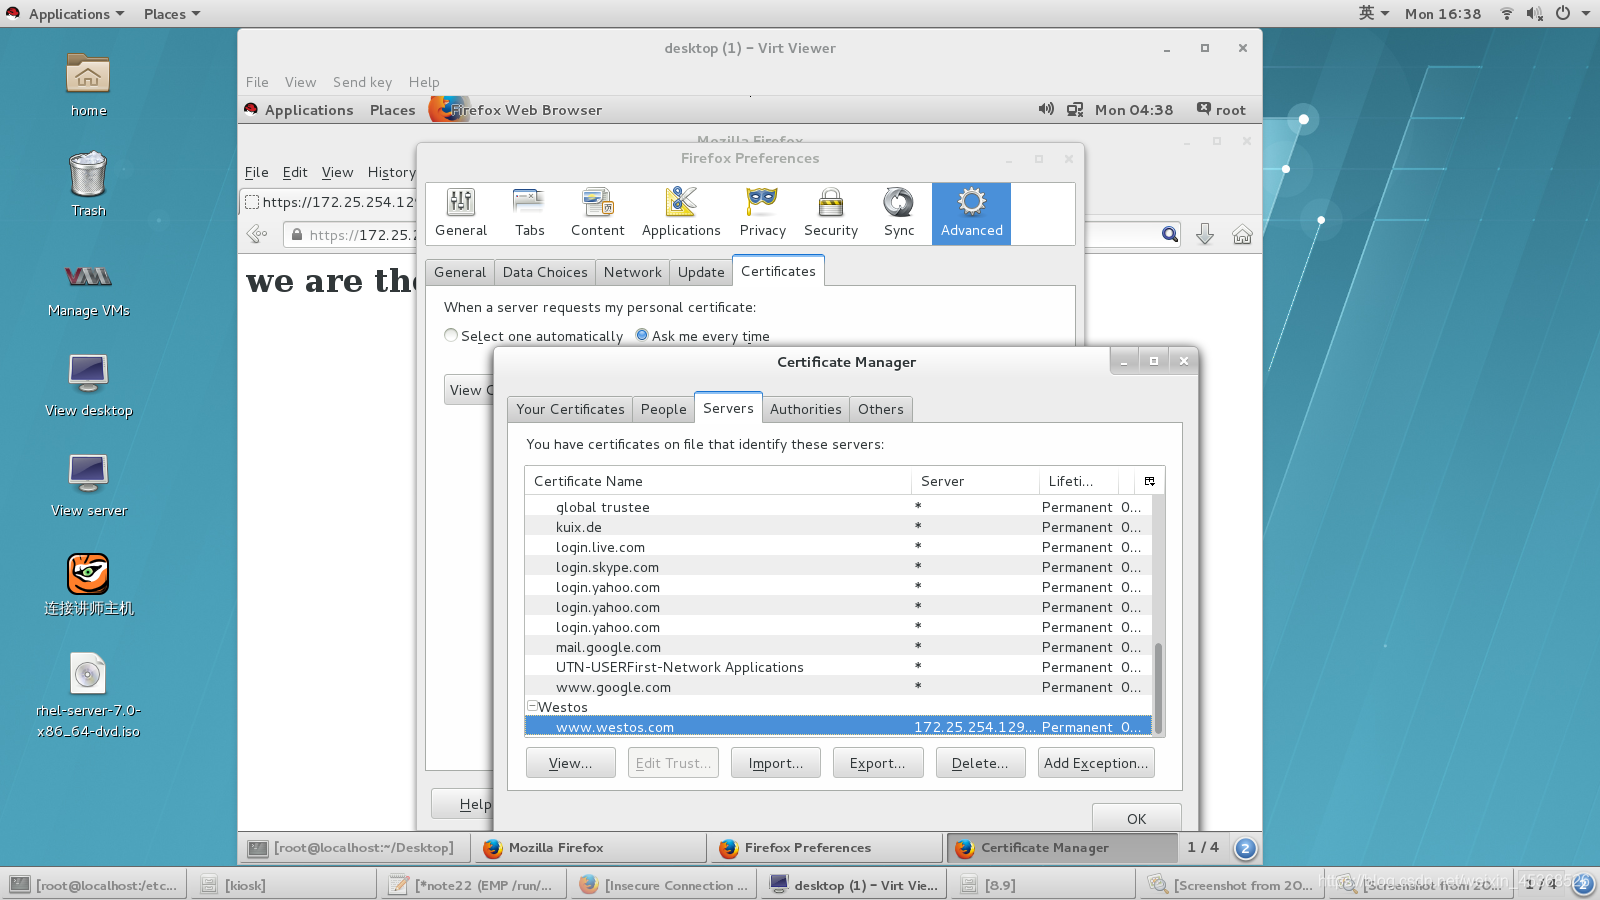Image resolution: width=1600 pixels, height=900 pixels.
Task: Select the Advanced preferences pane
Action: coord(971,213)
